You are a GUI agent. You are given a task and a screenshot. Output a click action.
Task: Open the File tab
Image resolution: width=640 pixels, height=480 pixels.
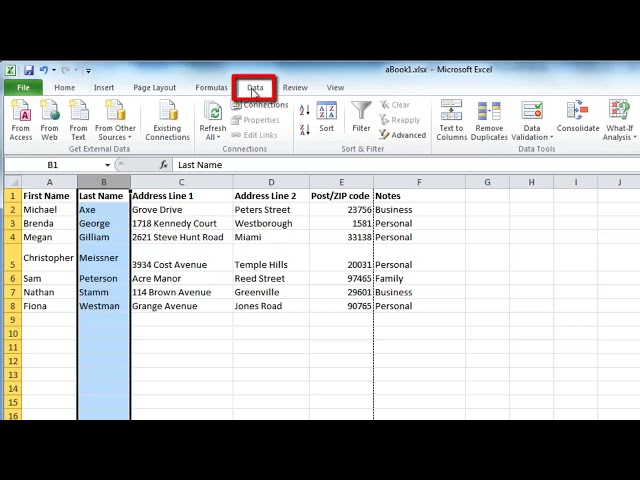(x=23, y=87)
